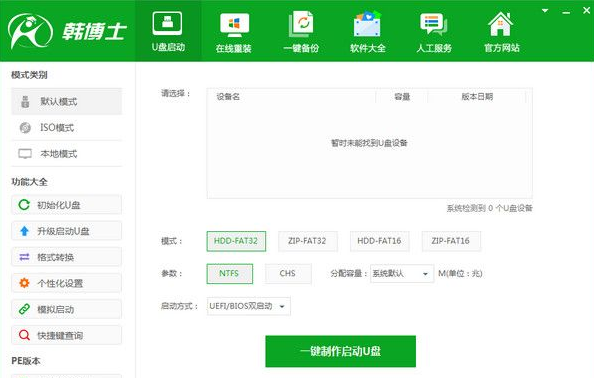Click 一键制作启动U盘 button
594x378 pixels.
click(341, 351)
